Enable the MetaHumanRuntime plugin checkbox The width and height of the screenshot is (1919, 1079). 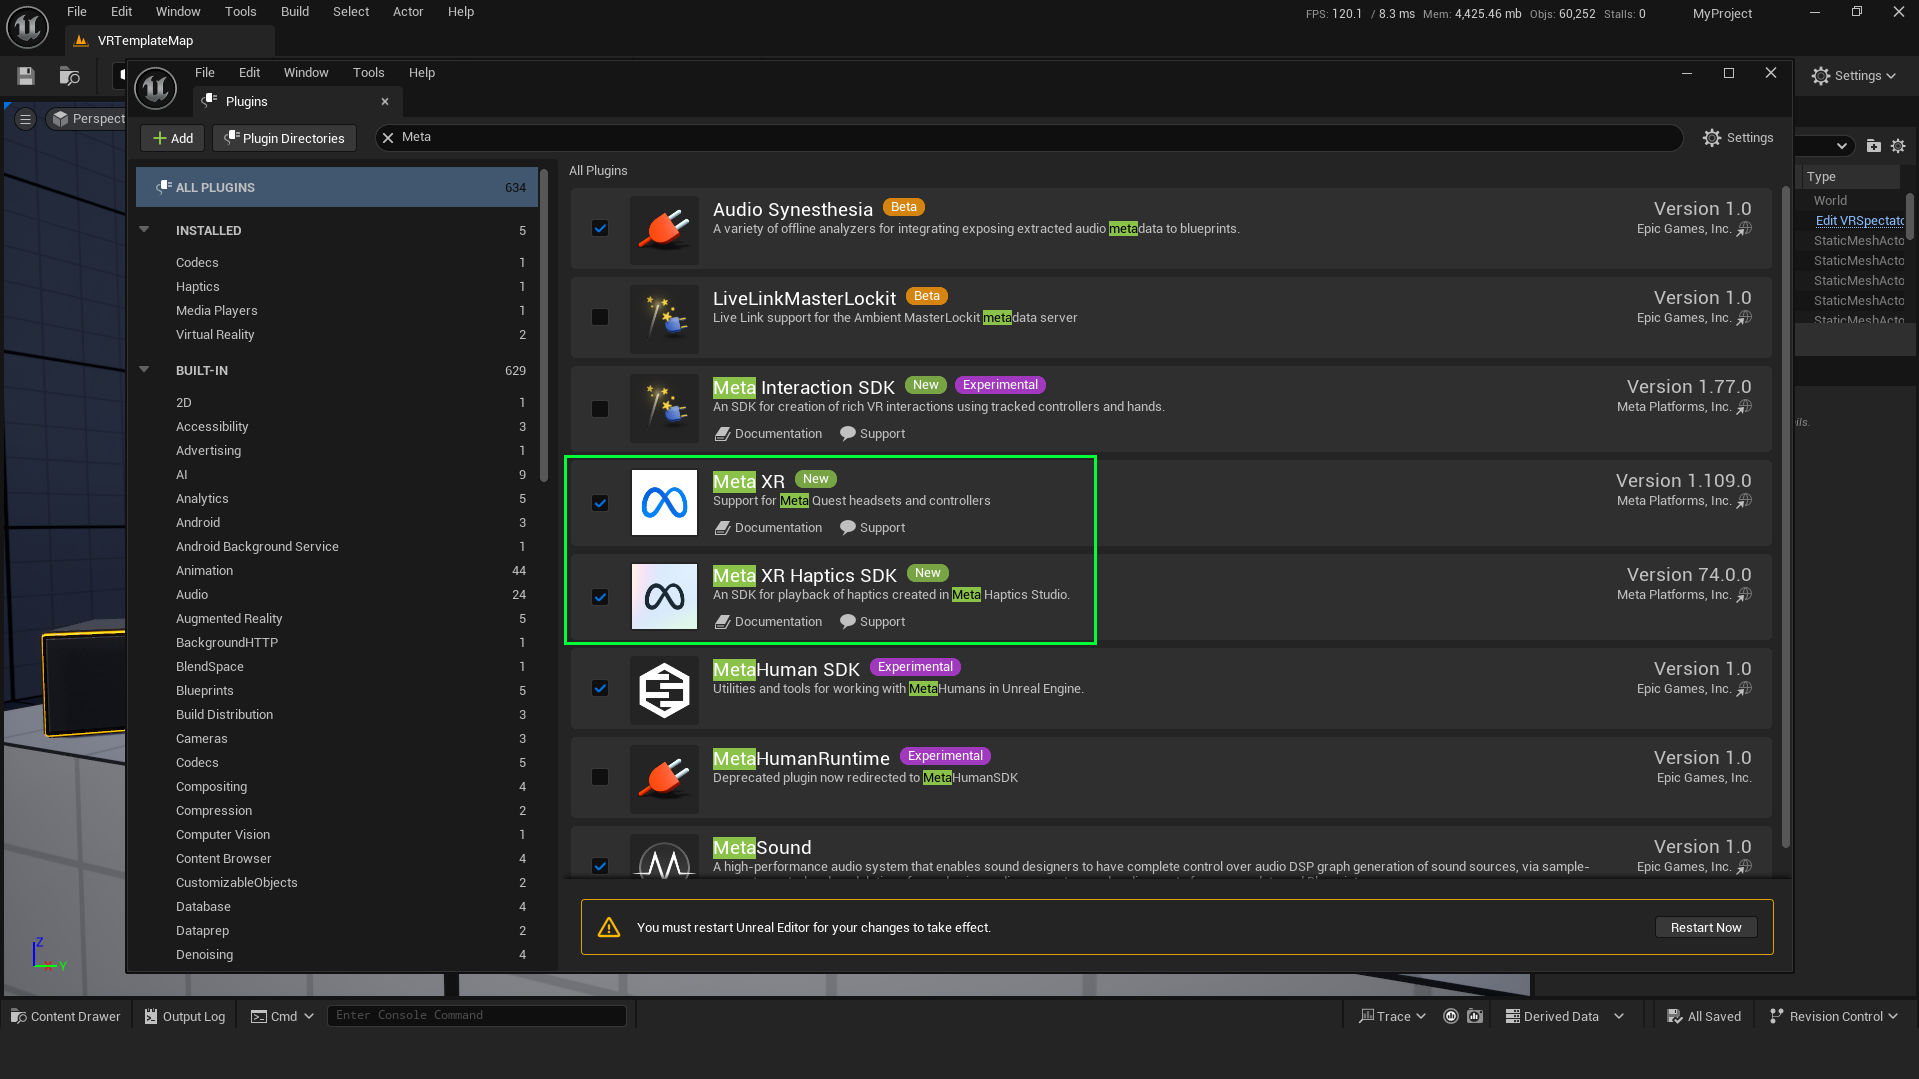(x=600, y=777)
